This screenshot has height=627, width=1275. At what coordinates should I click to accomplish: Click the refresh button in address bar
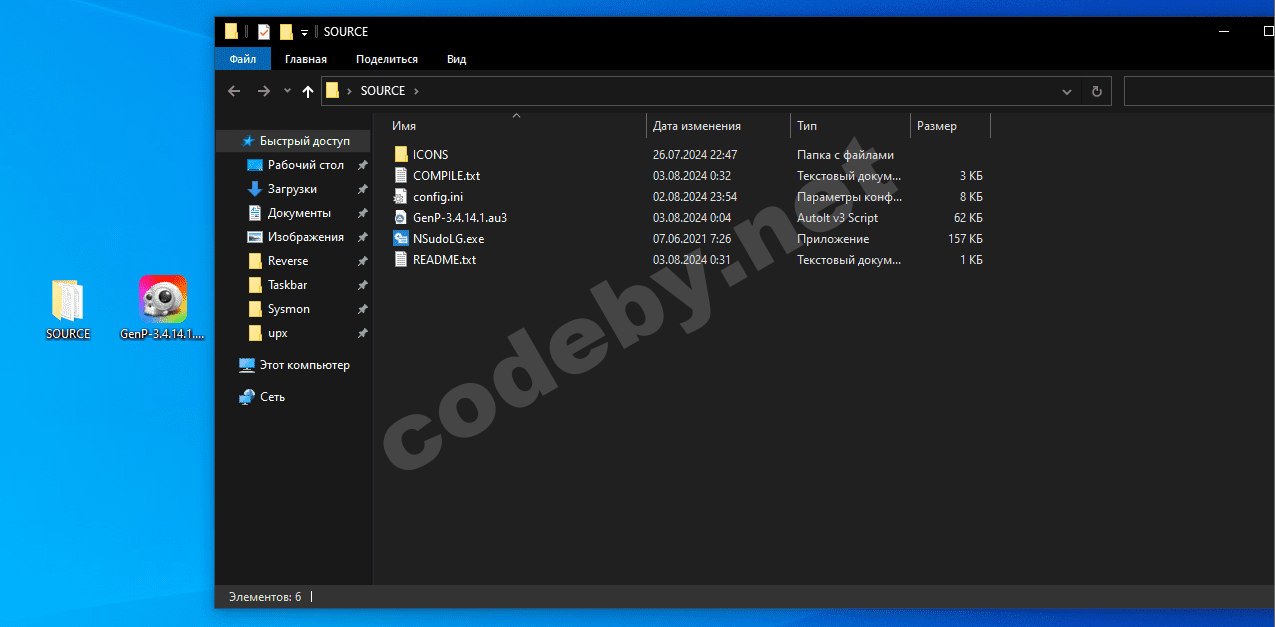click(1096, 91)
